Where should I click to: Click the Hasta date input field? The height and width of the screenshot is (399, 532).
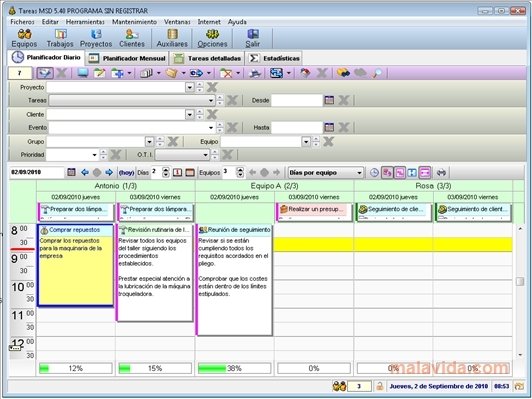[297, 128]
